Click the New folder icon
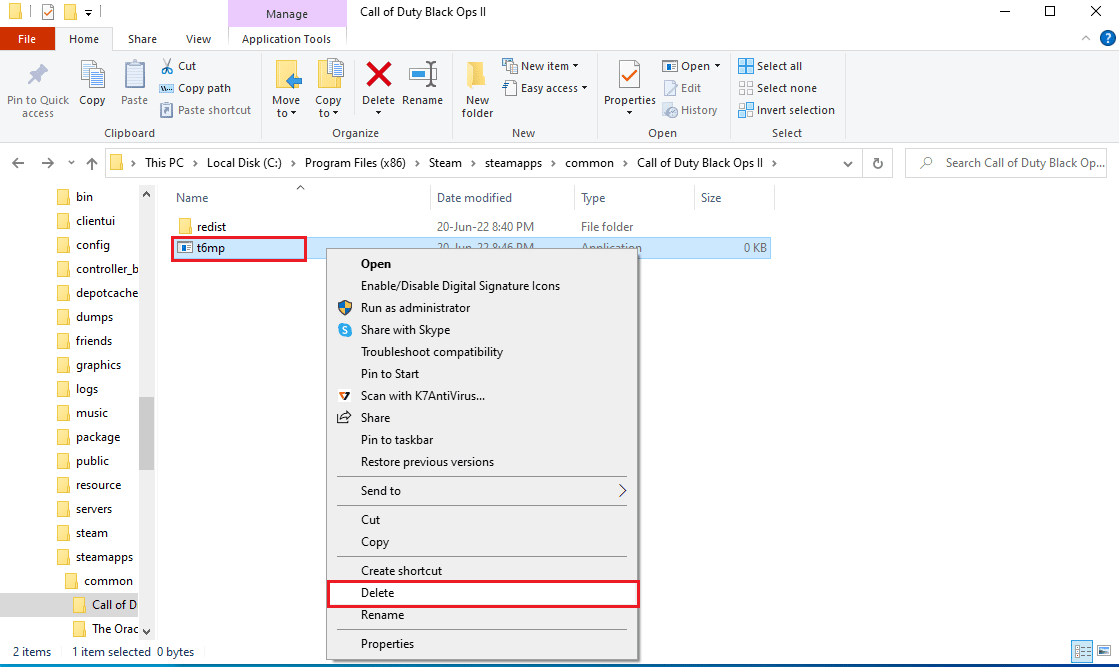Viewport: 1119px width, 667px height. (476, 75)
